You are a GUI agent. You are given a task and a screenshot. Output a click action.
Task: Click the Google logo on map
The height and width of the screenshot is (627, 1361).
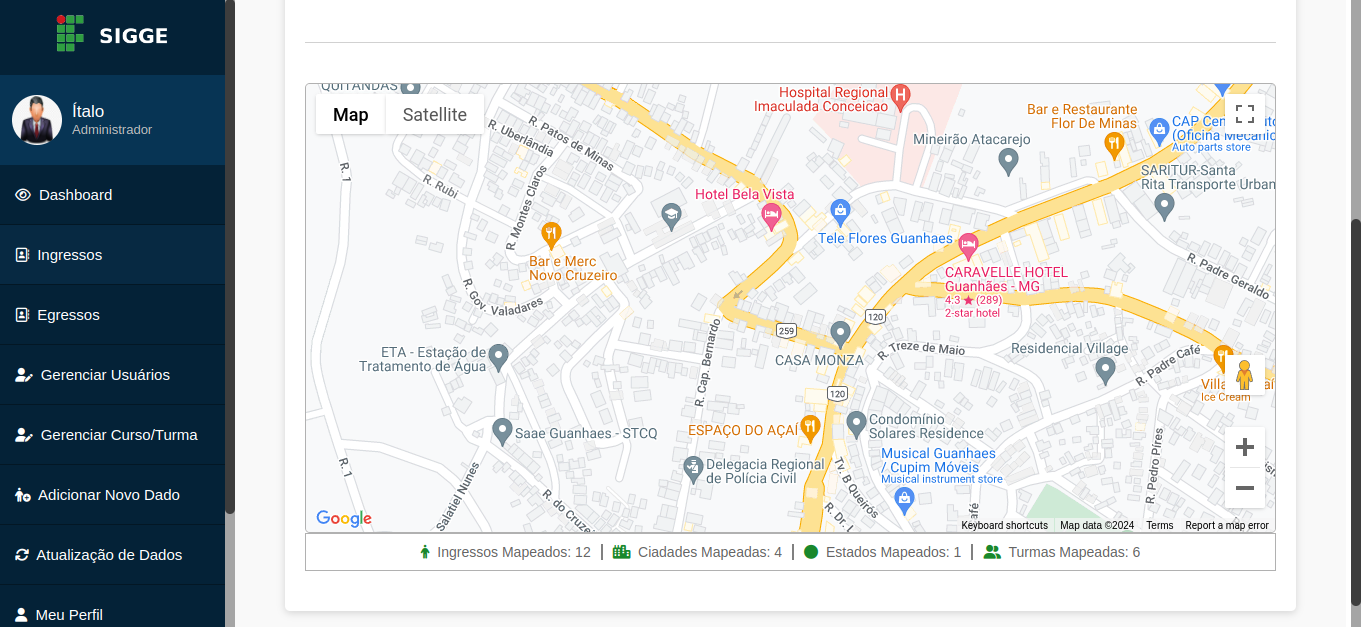[344, 518]
